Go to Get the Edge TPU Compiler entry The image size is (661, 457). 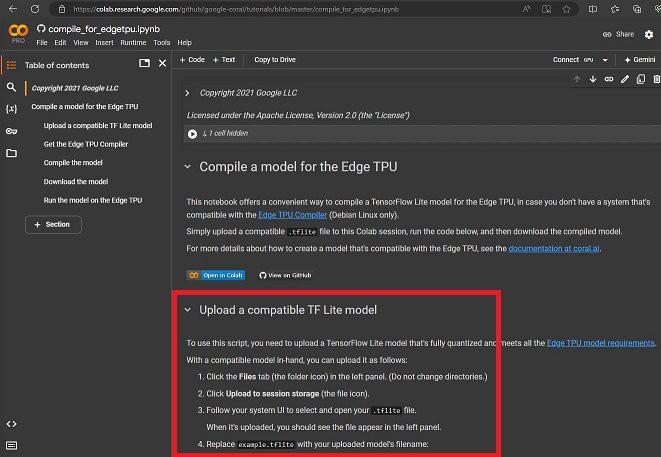(86, 144)
